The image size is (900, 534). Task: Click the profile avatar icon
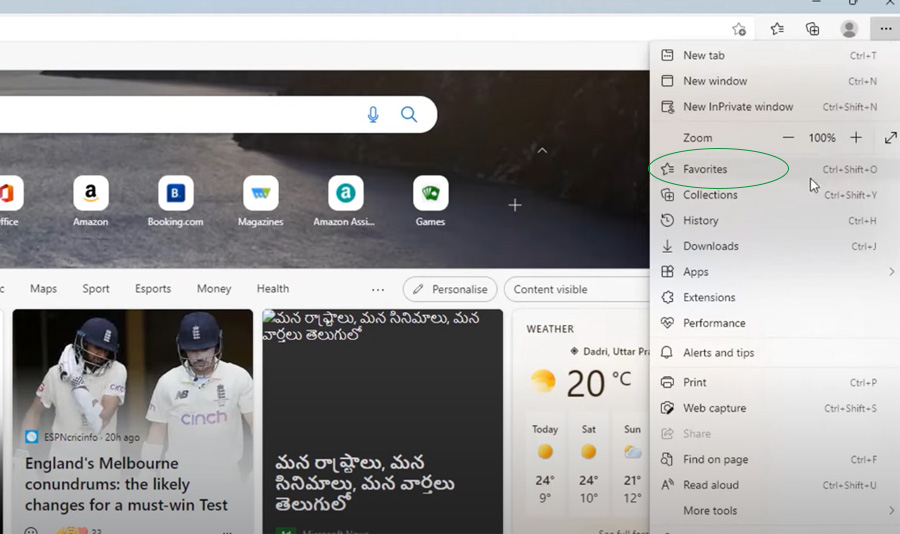pyautogui.click(x=849, y=29)
